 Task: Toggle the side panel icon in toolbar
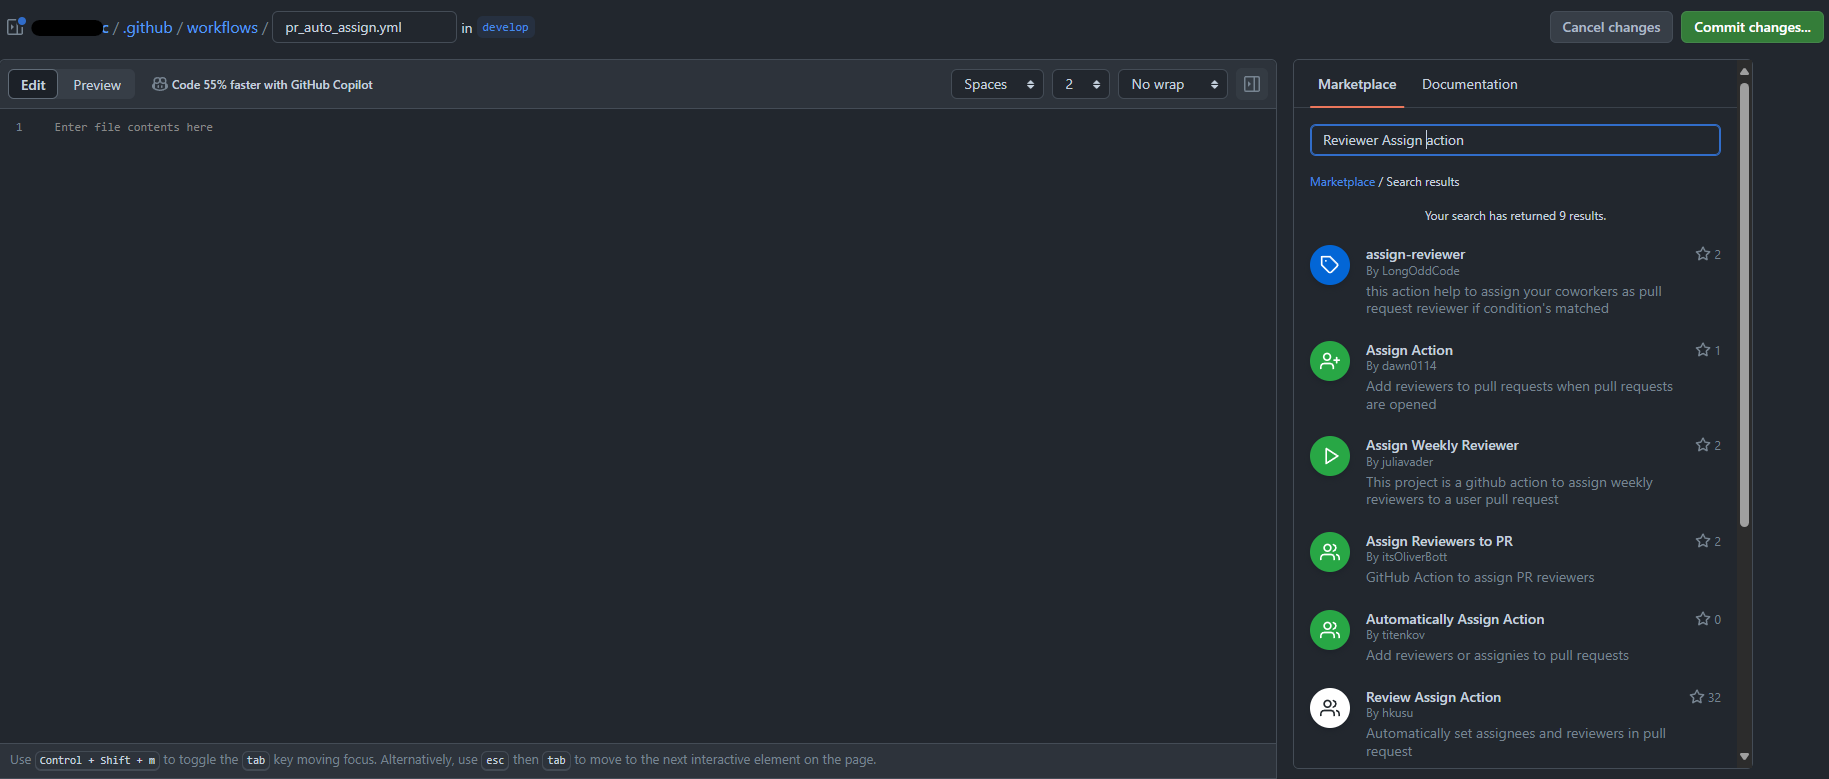tap(1252, 84)
